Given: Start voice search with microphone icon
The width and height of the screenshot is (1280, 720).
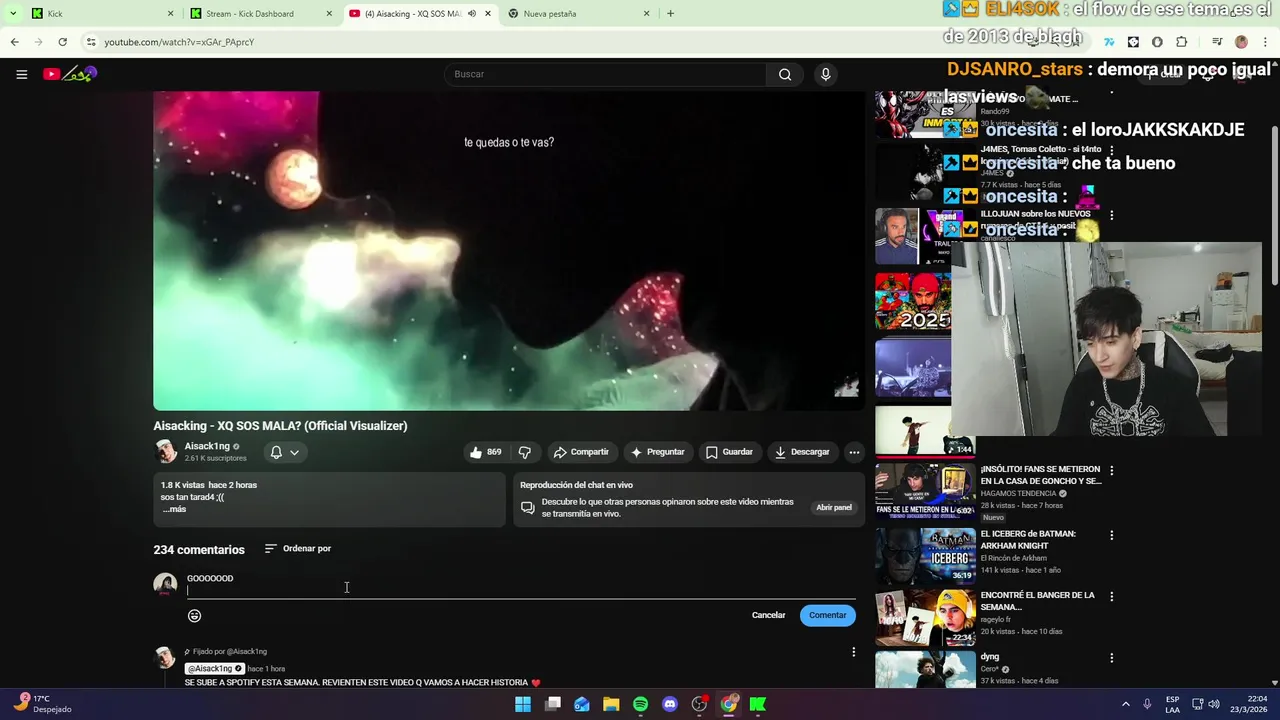Looking at the screenshot, I should coord(825,74).
